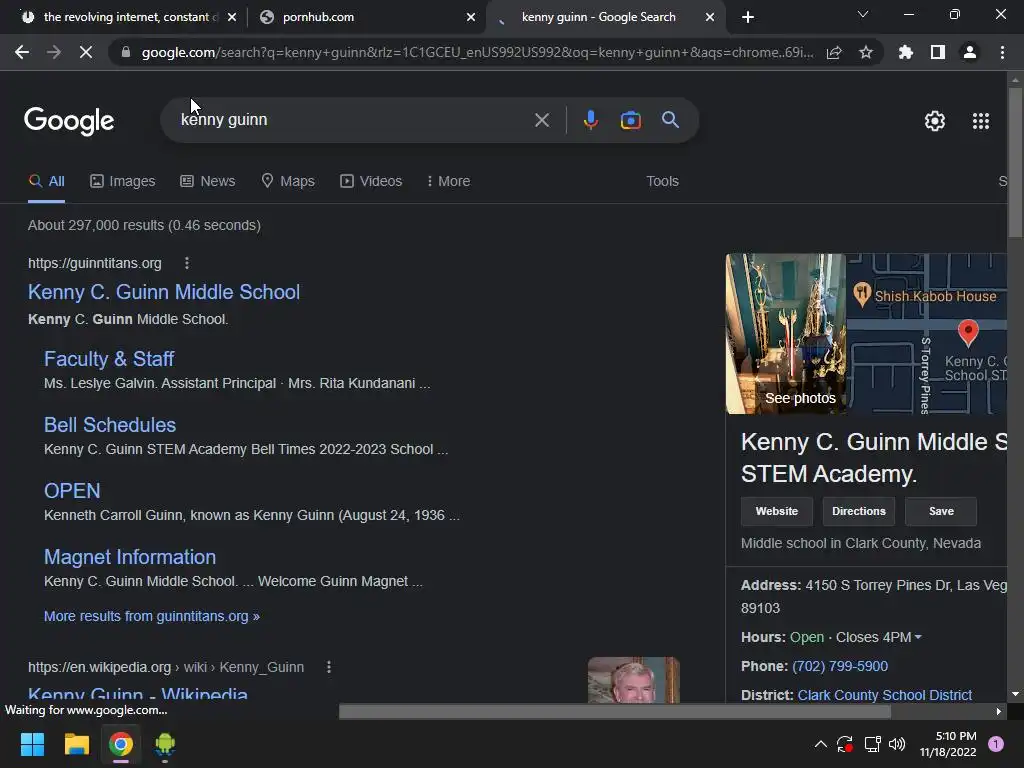Open Clark County School District link

(885, 695)
